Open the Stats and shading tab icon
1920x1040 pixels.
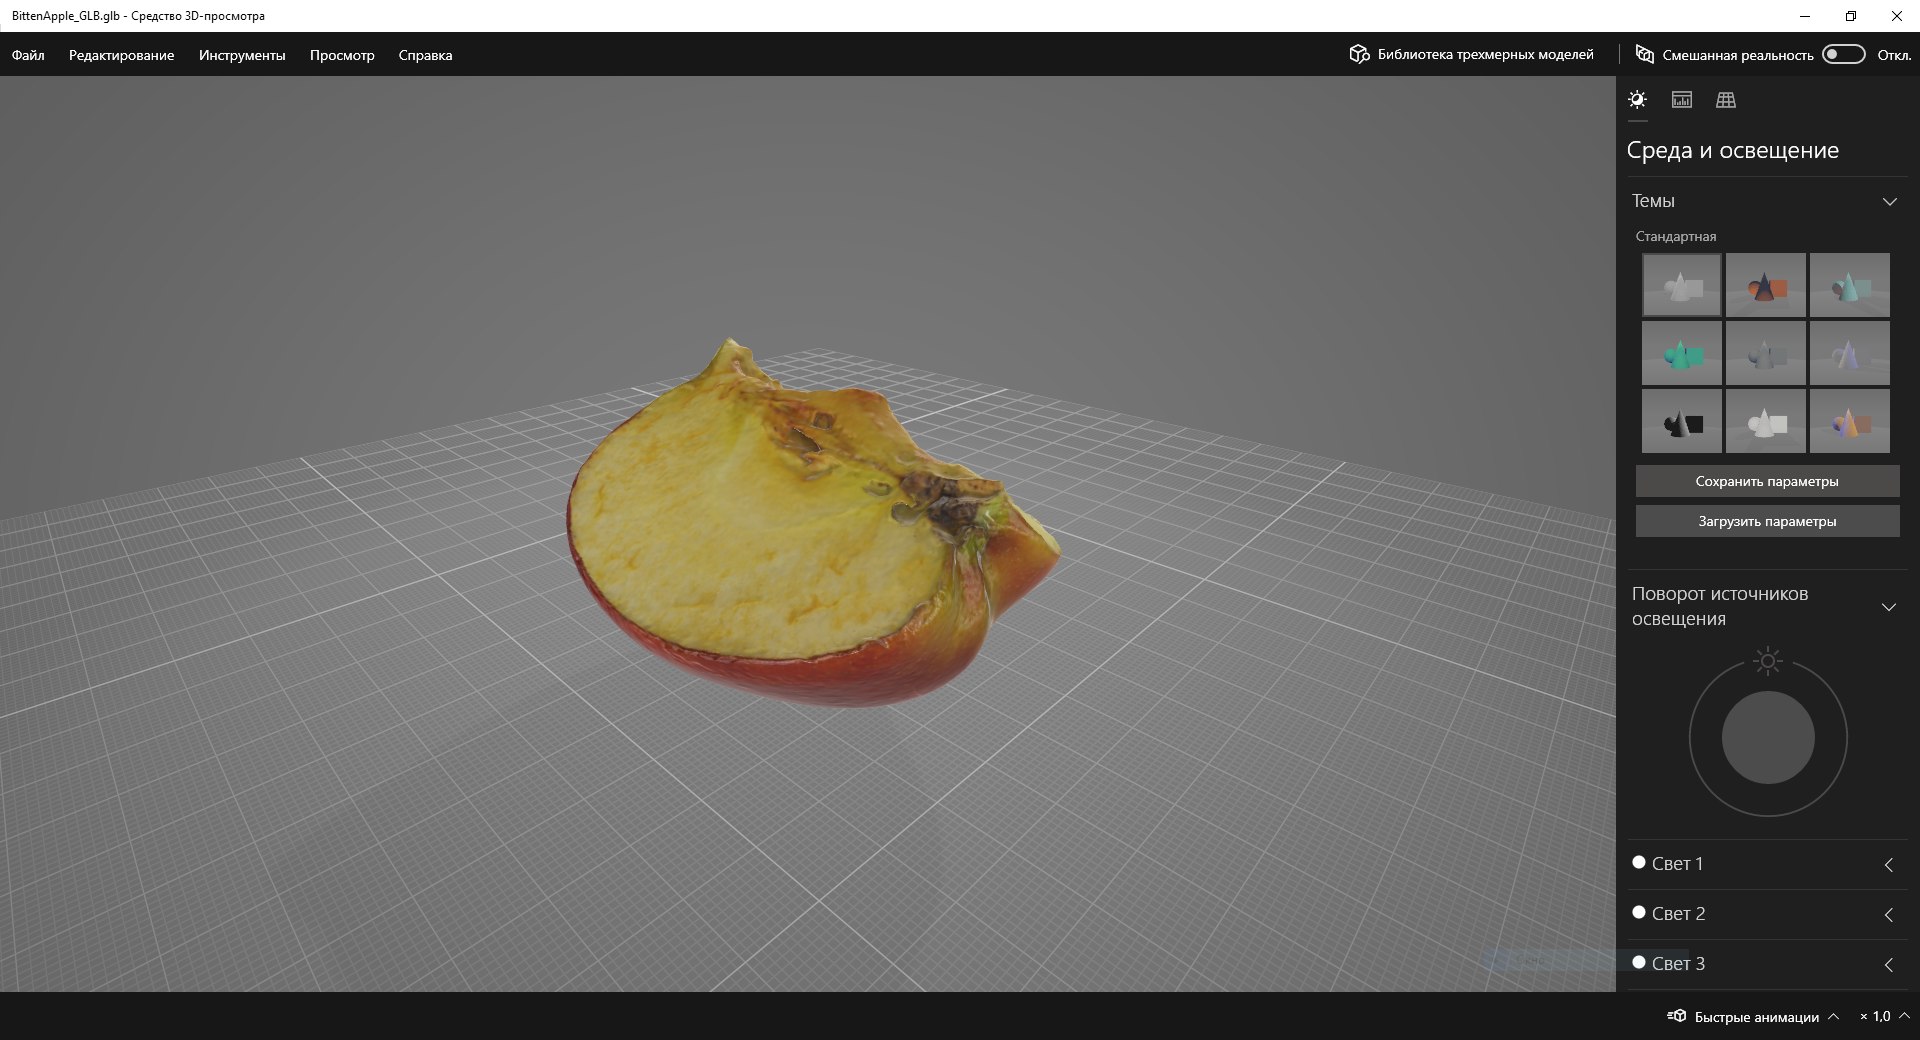[x=1682, y=99]
